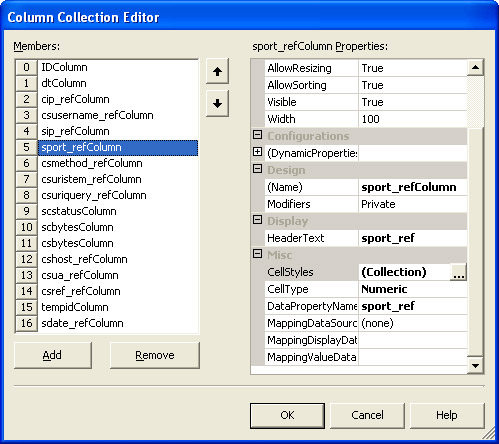
Task: Edit the (Name) value sport_refColumn
Action: pos(413,187)
